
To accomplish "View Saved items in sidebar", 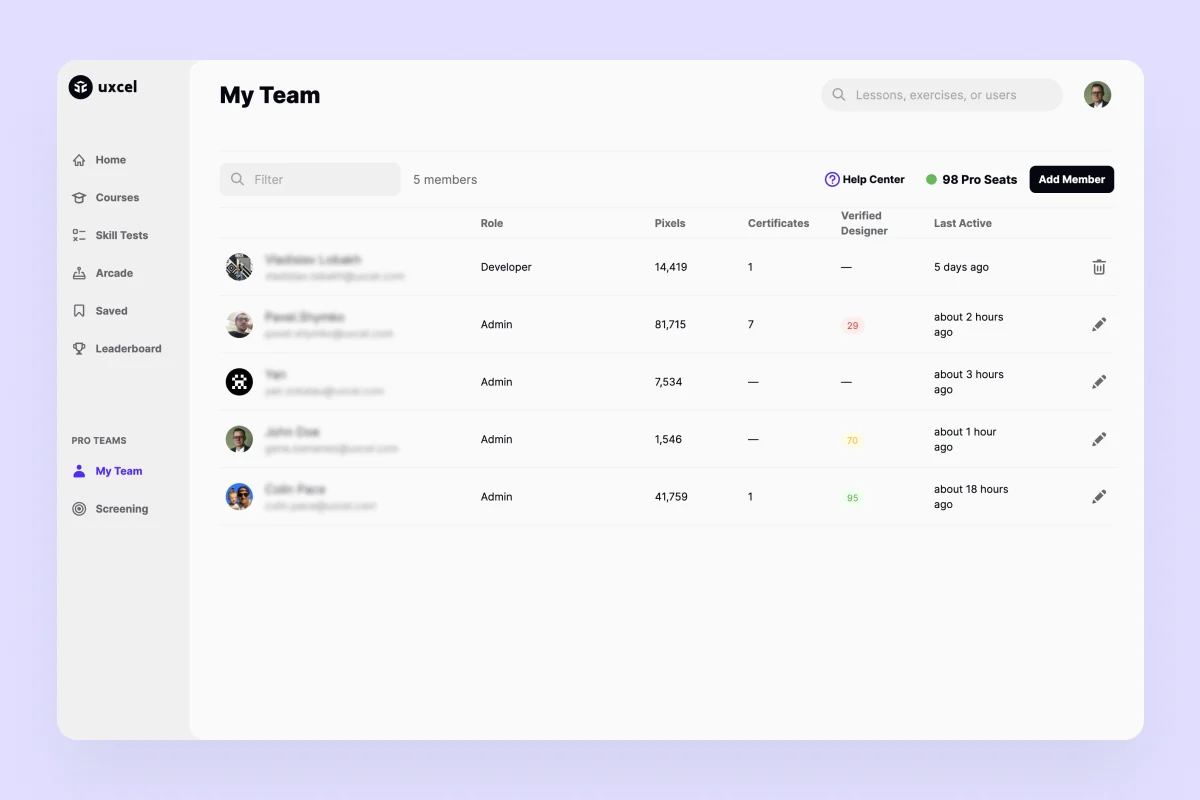I will point(111,311).
